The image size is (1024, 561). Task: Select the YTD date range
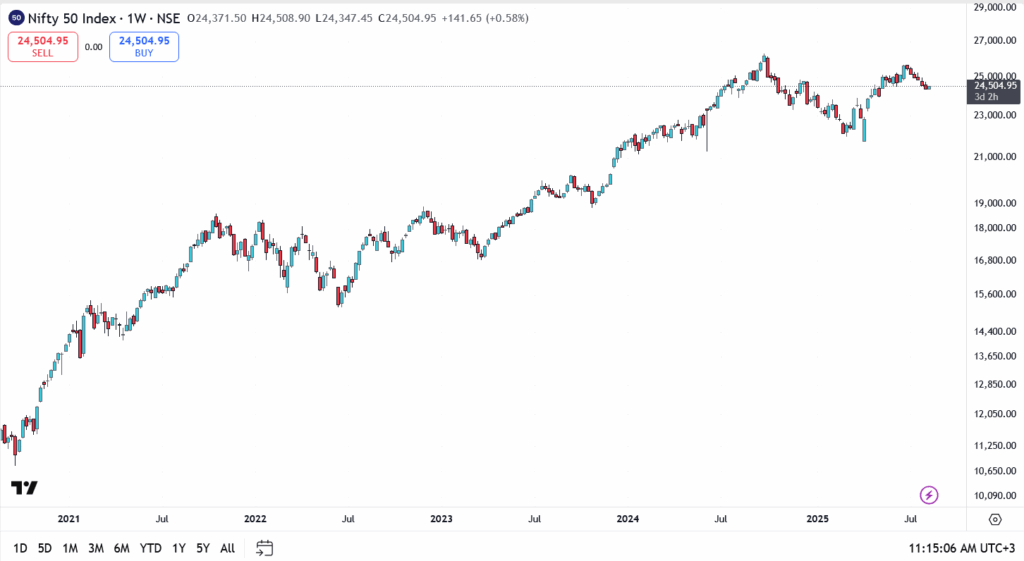click(151, 548)
